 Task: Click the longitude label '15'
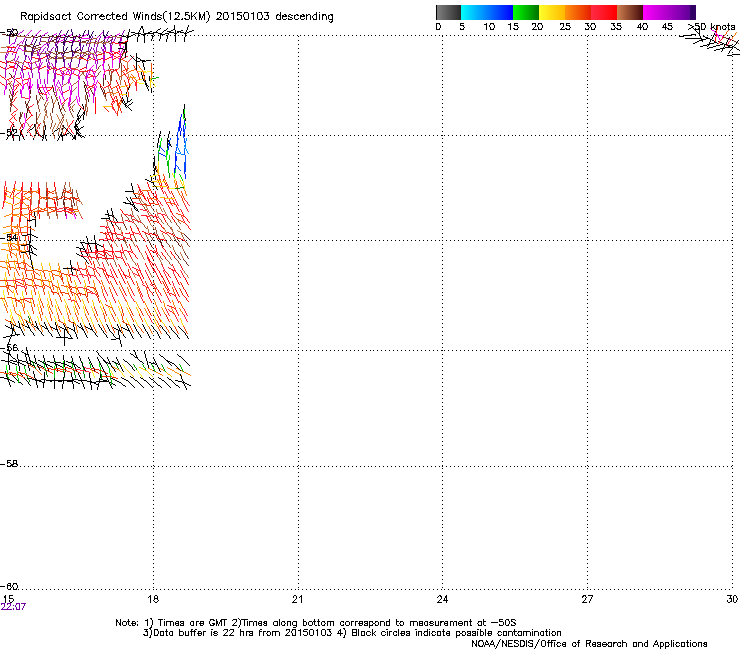[8, 599]
